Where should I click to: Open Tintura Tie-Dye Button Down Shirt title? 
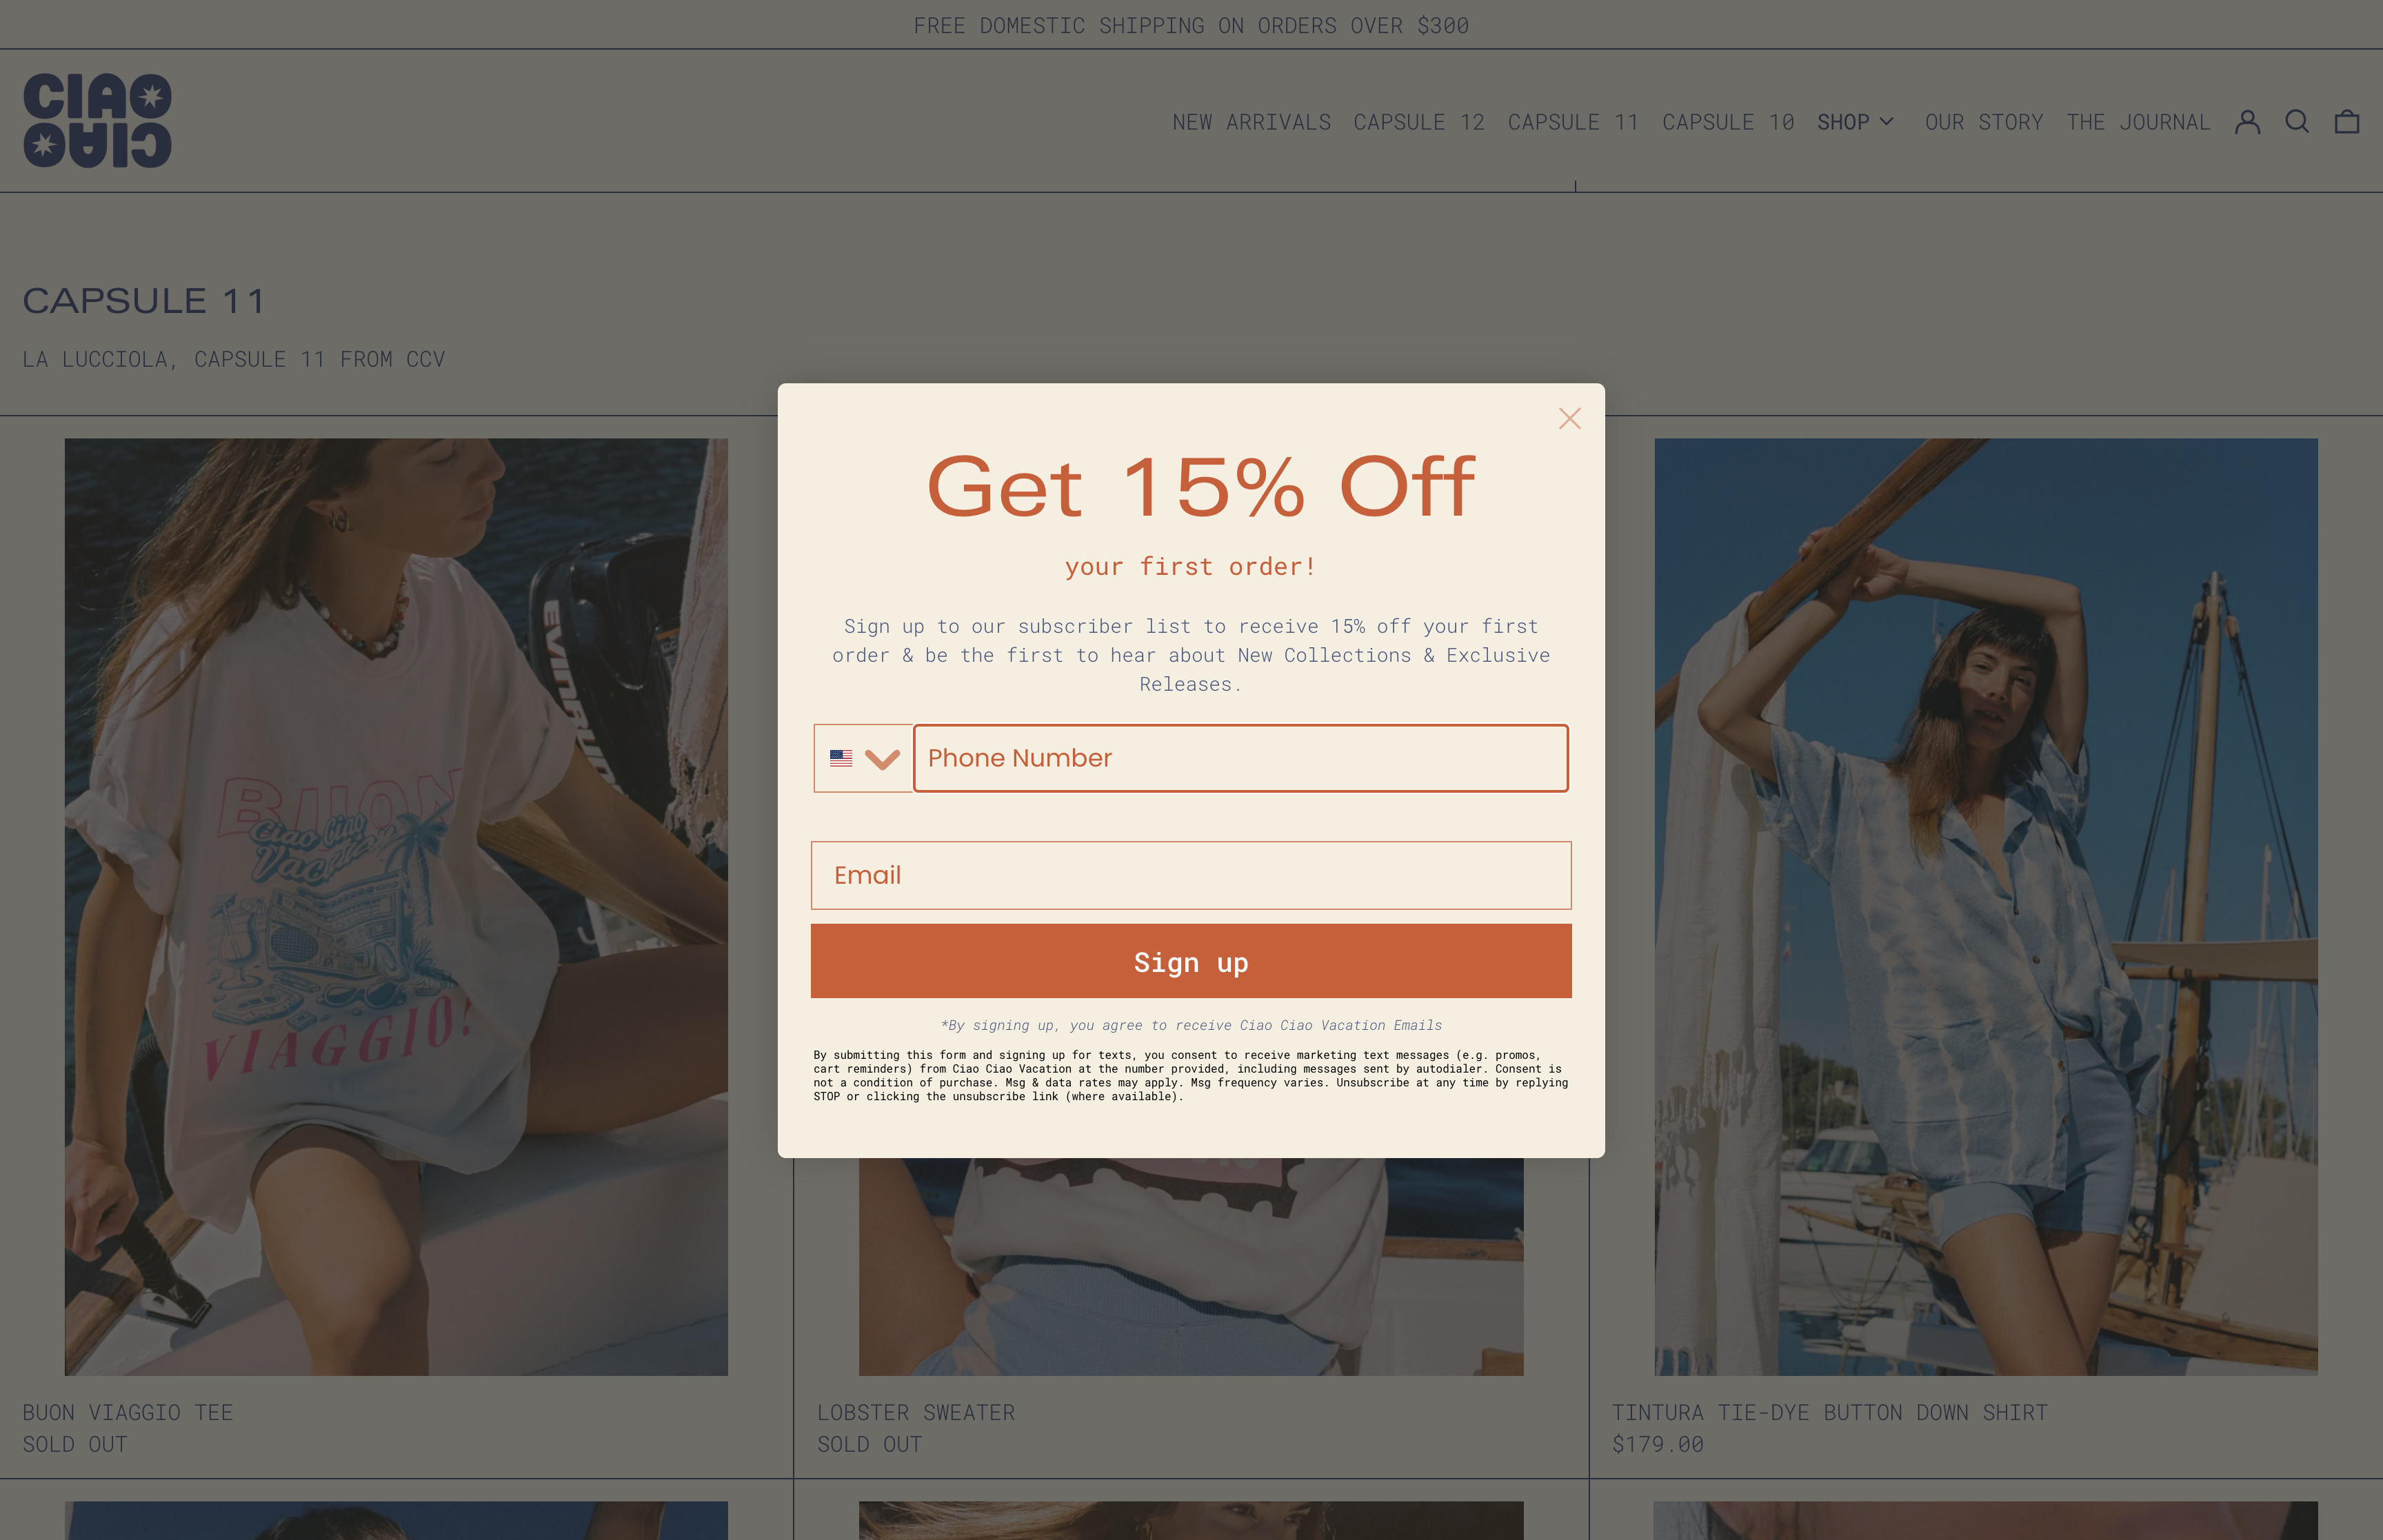(x=1829, y=1412)
